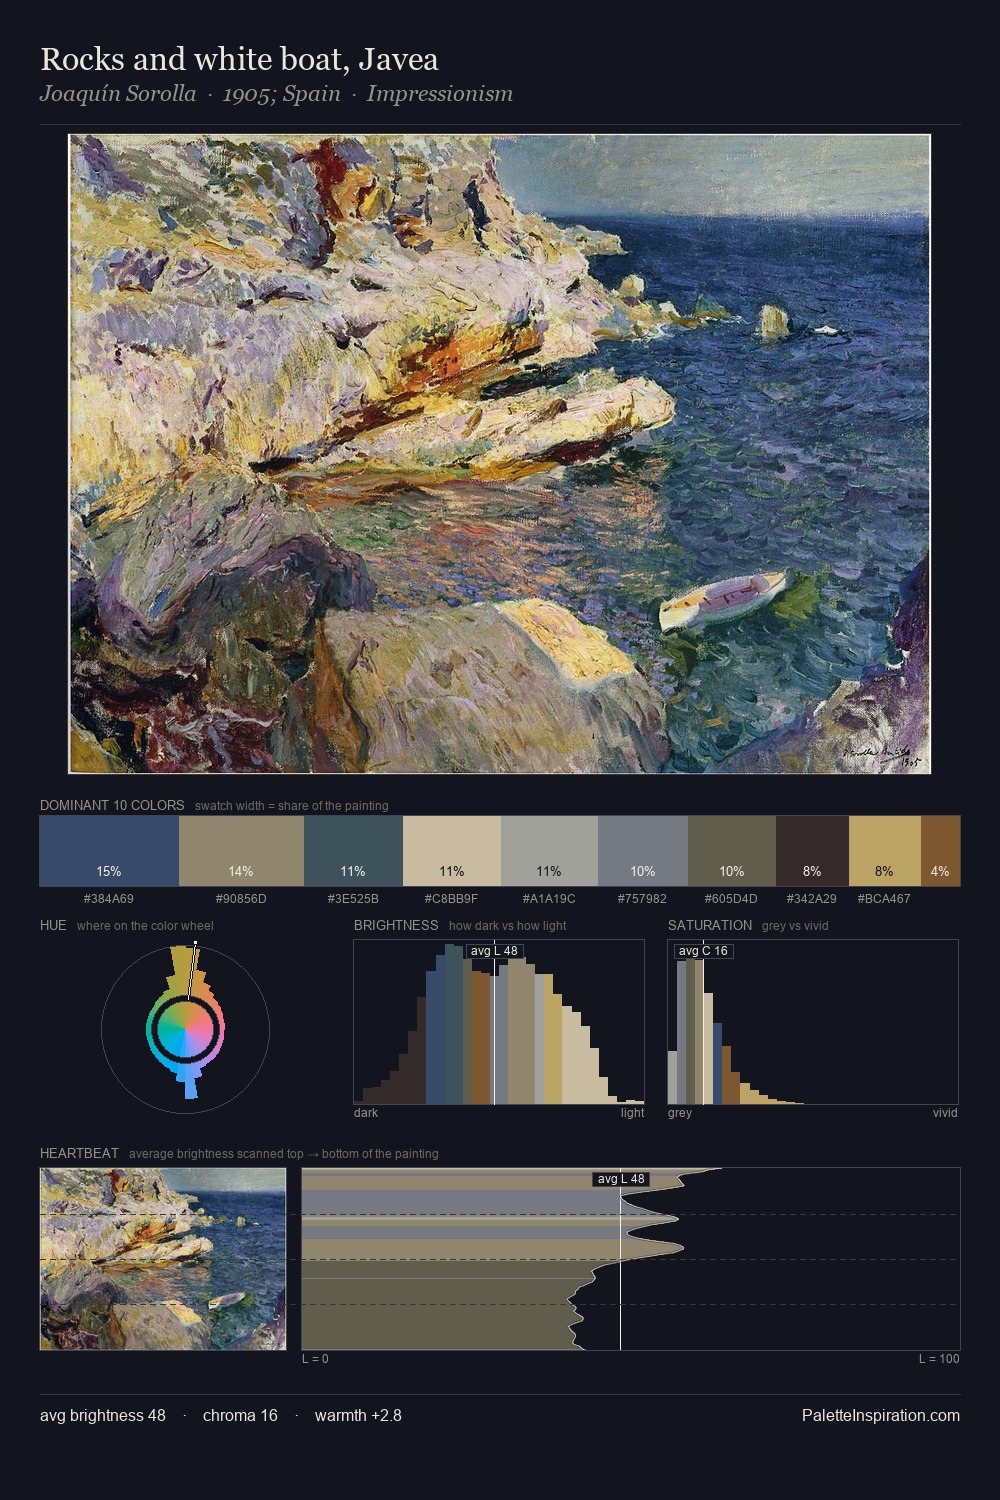This screenshot has width=1000, height=1500.
Task: Click the 'L = 0' axis label
Action: pyautogui.click(x=315, y=1358)
